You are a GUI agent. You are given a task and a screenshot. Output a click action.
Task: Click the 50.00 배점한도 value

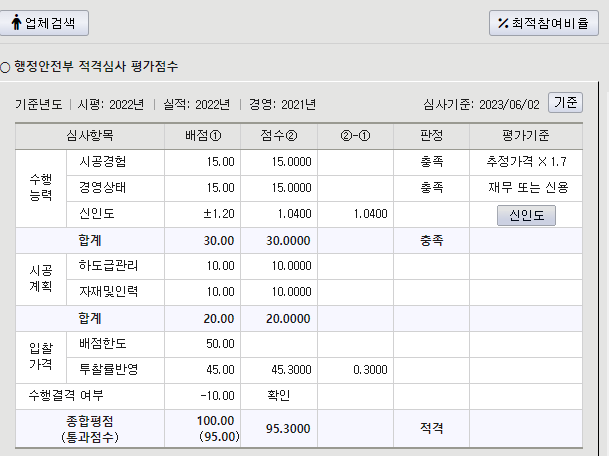pos(220,344)
